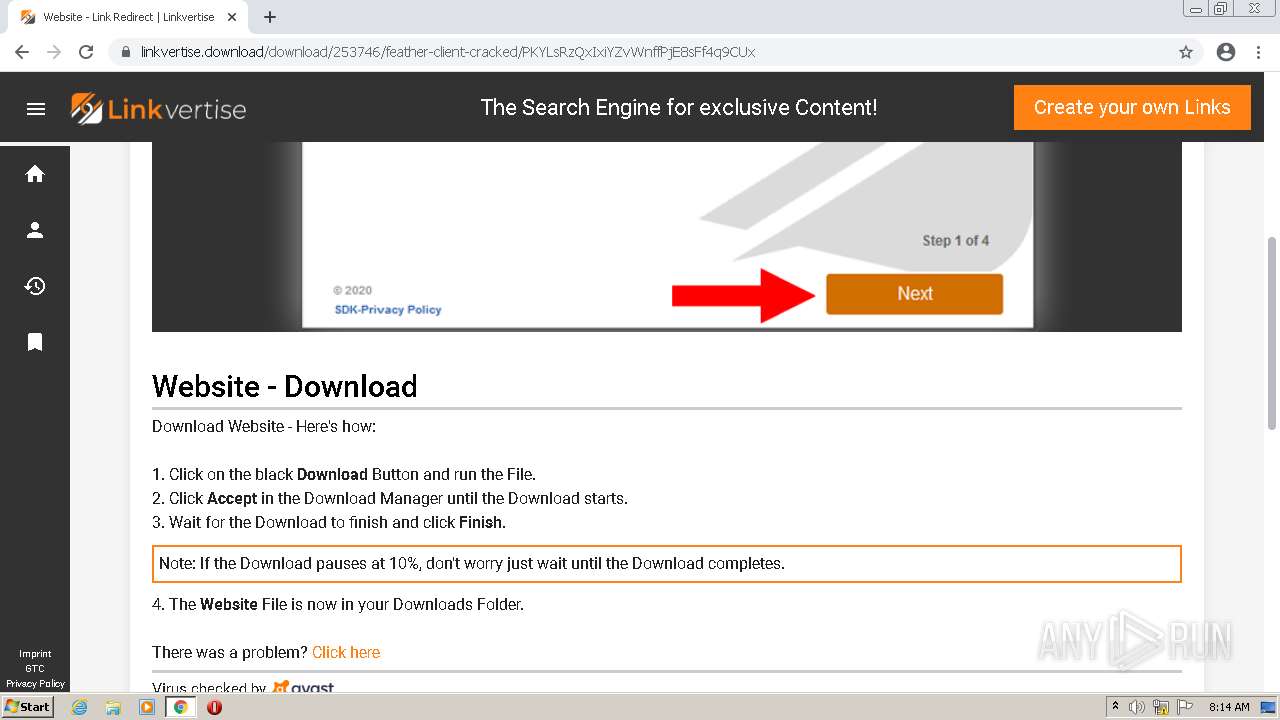
Task: Click 'The Search Engine for exclusive Content!' tagline
Action: [679, 107]
